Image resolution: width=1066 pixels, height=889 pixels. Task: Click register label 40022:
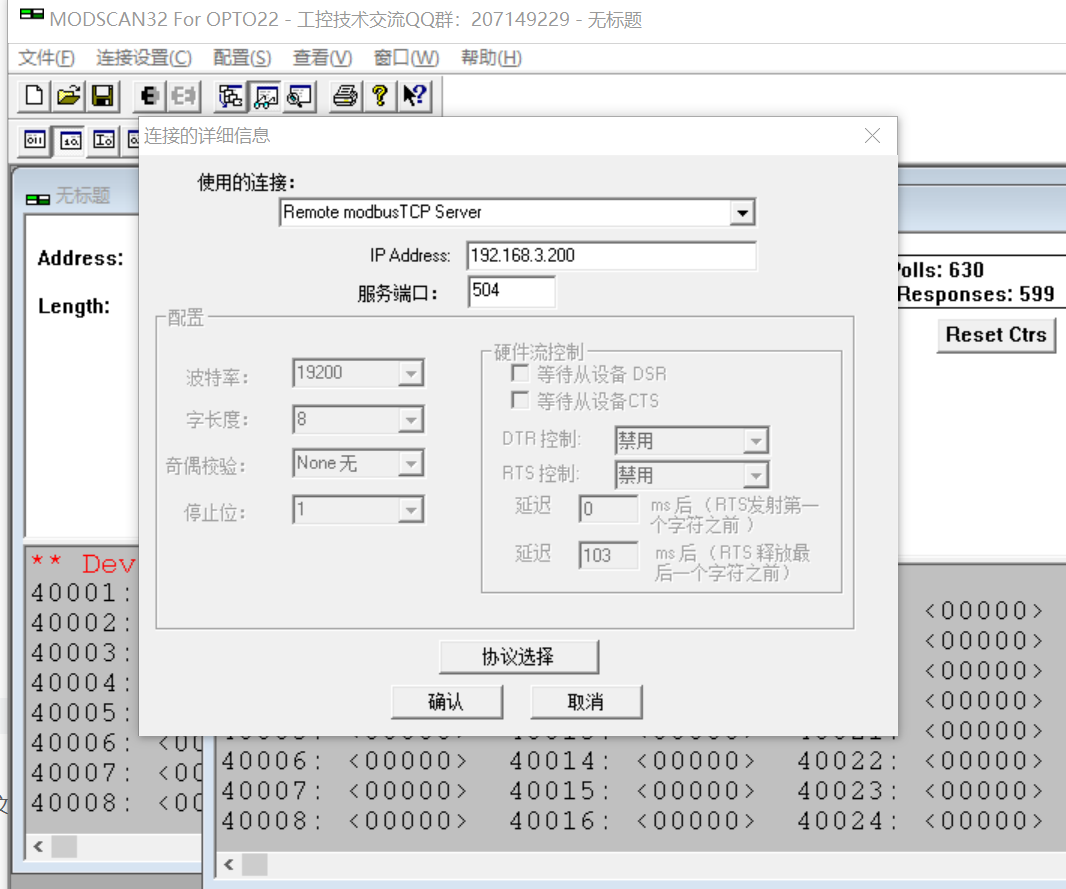[x=848, y=761]
